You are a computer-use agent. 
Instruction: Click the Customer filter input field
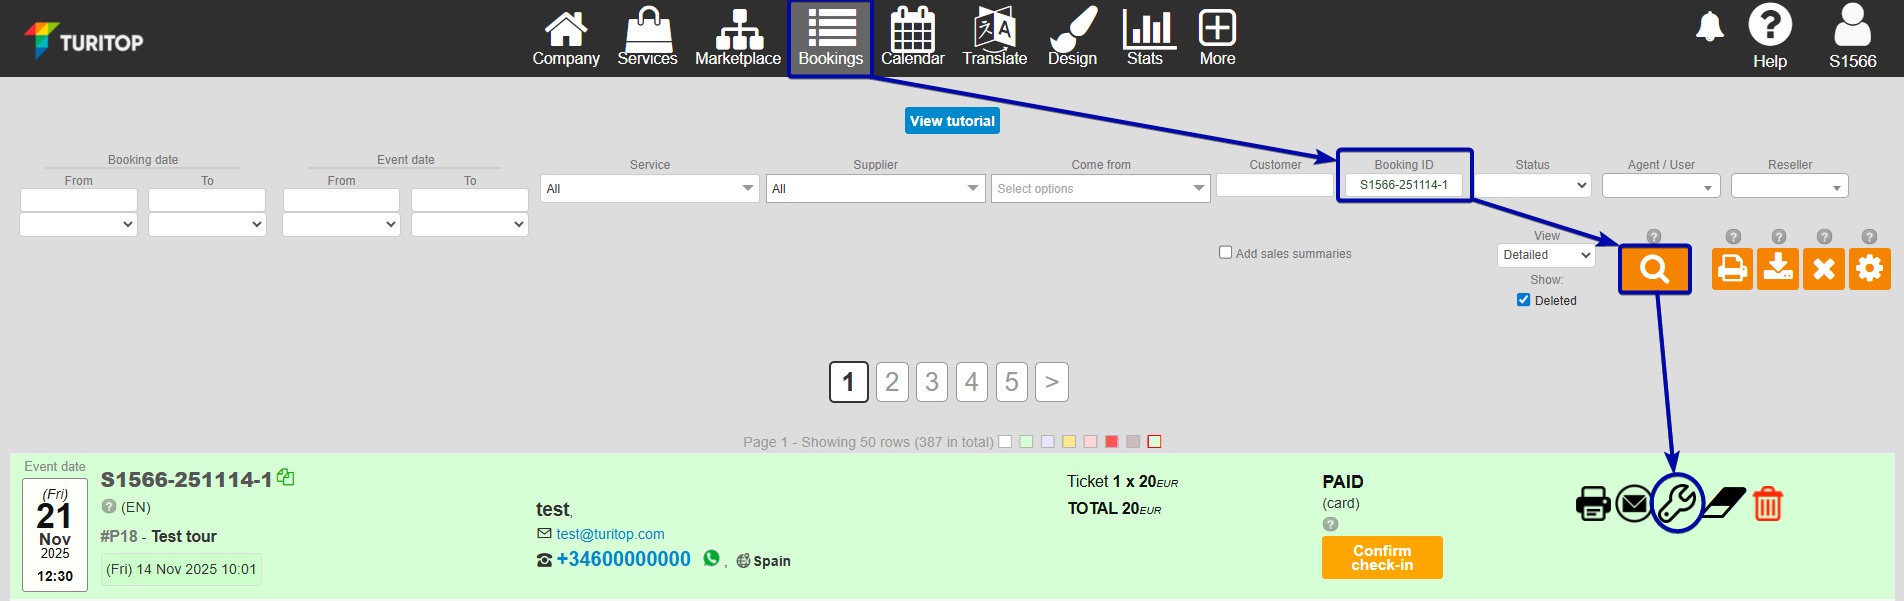1275,185
